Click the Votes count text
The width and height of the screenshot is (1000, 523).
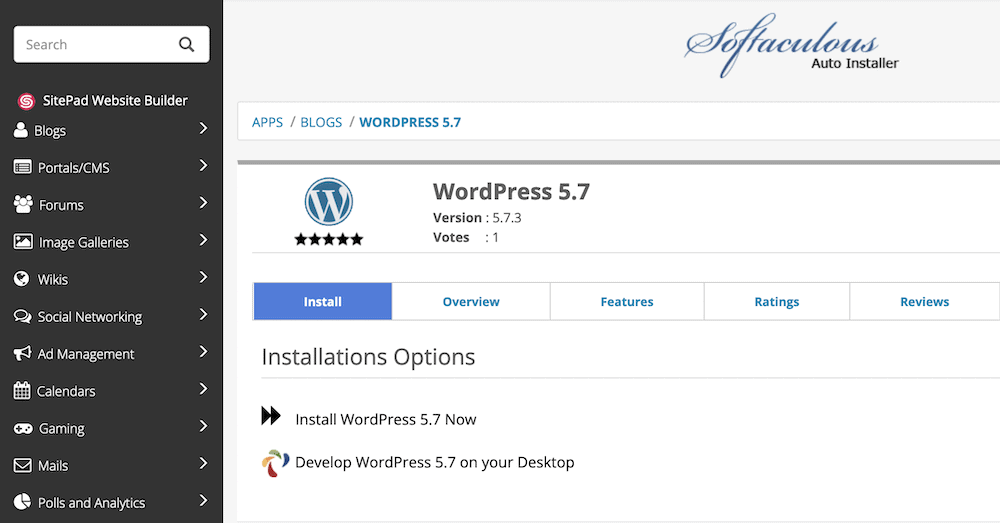[466, 237]
